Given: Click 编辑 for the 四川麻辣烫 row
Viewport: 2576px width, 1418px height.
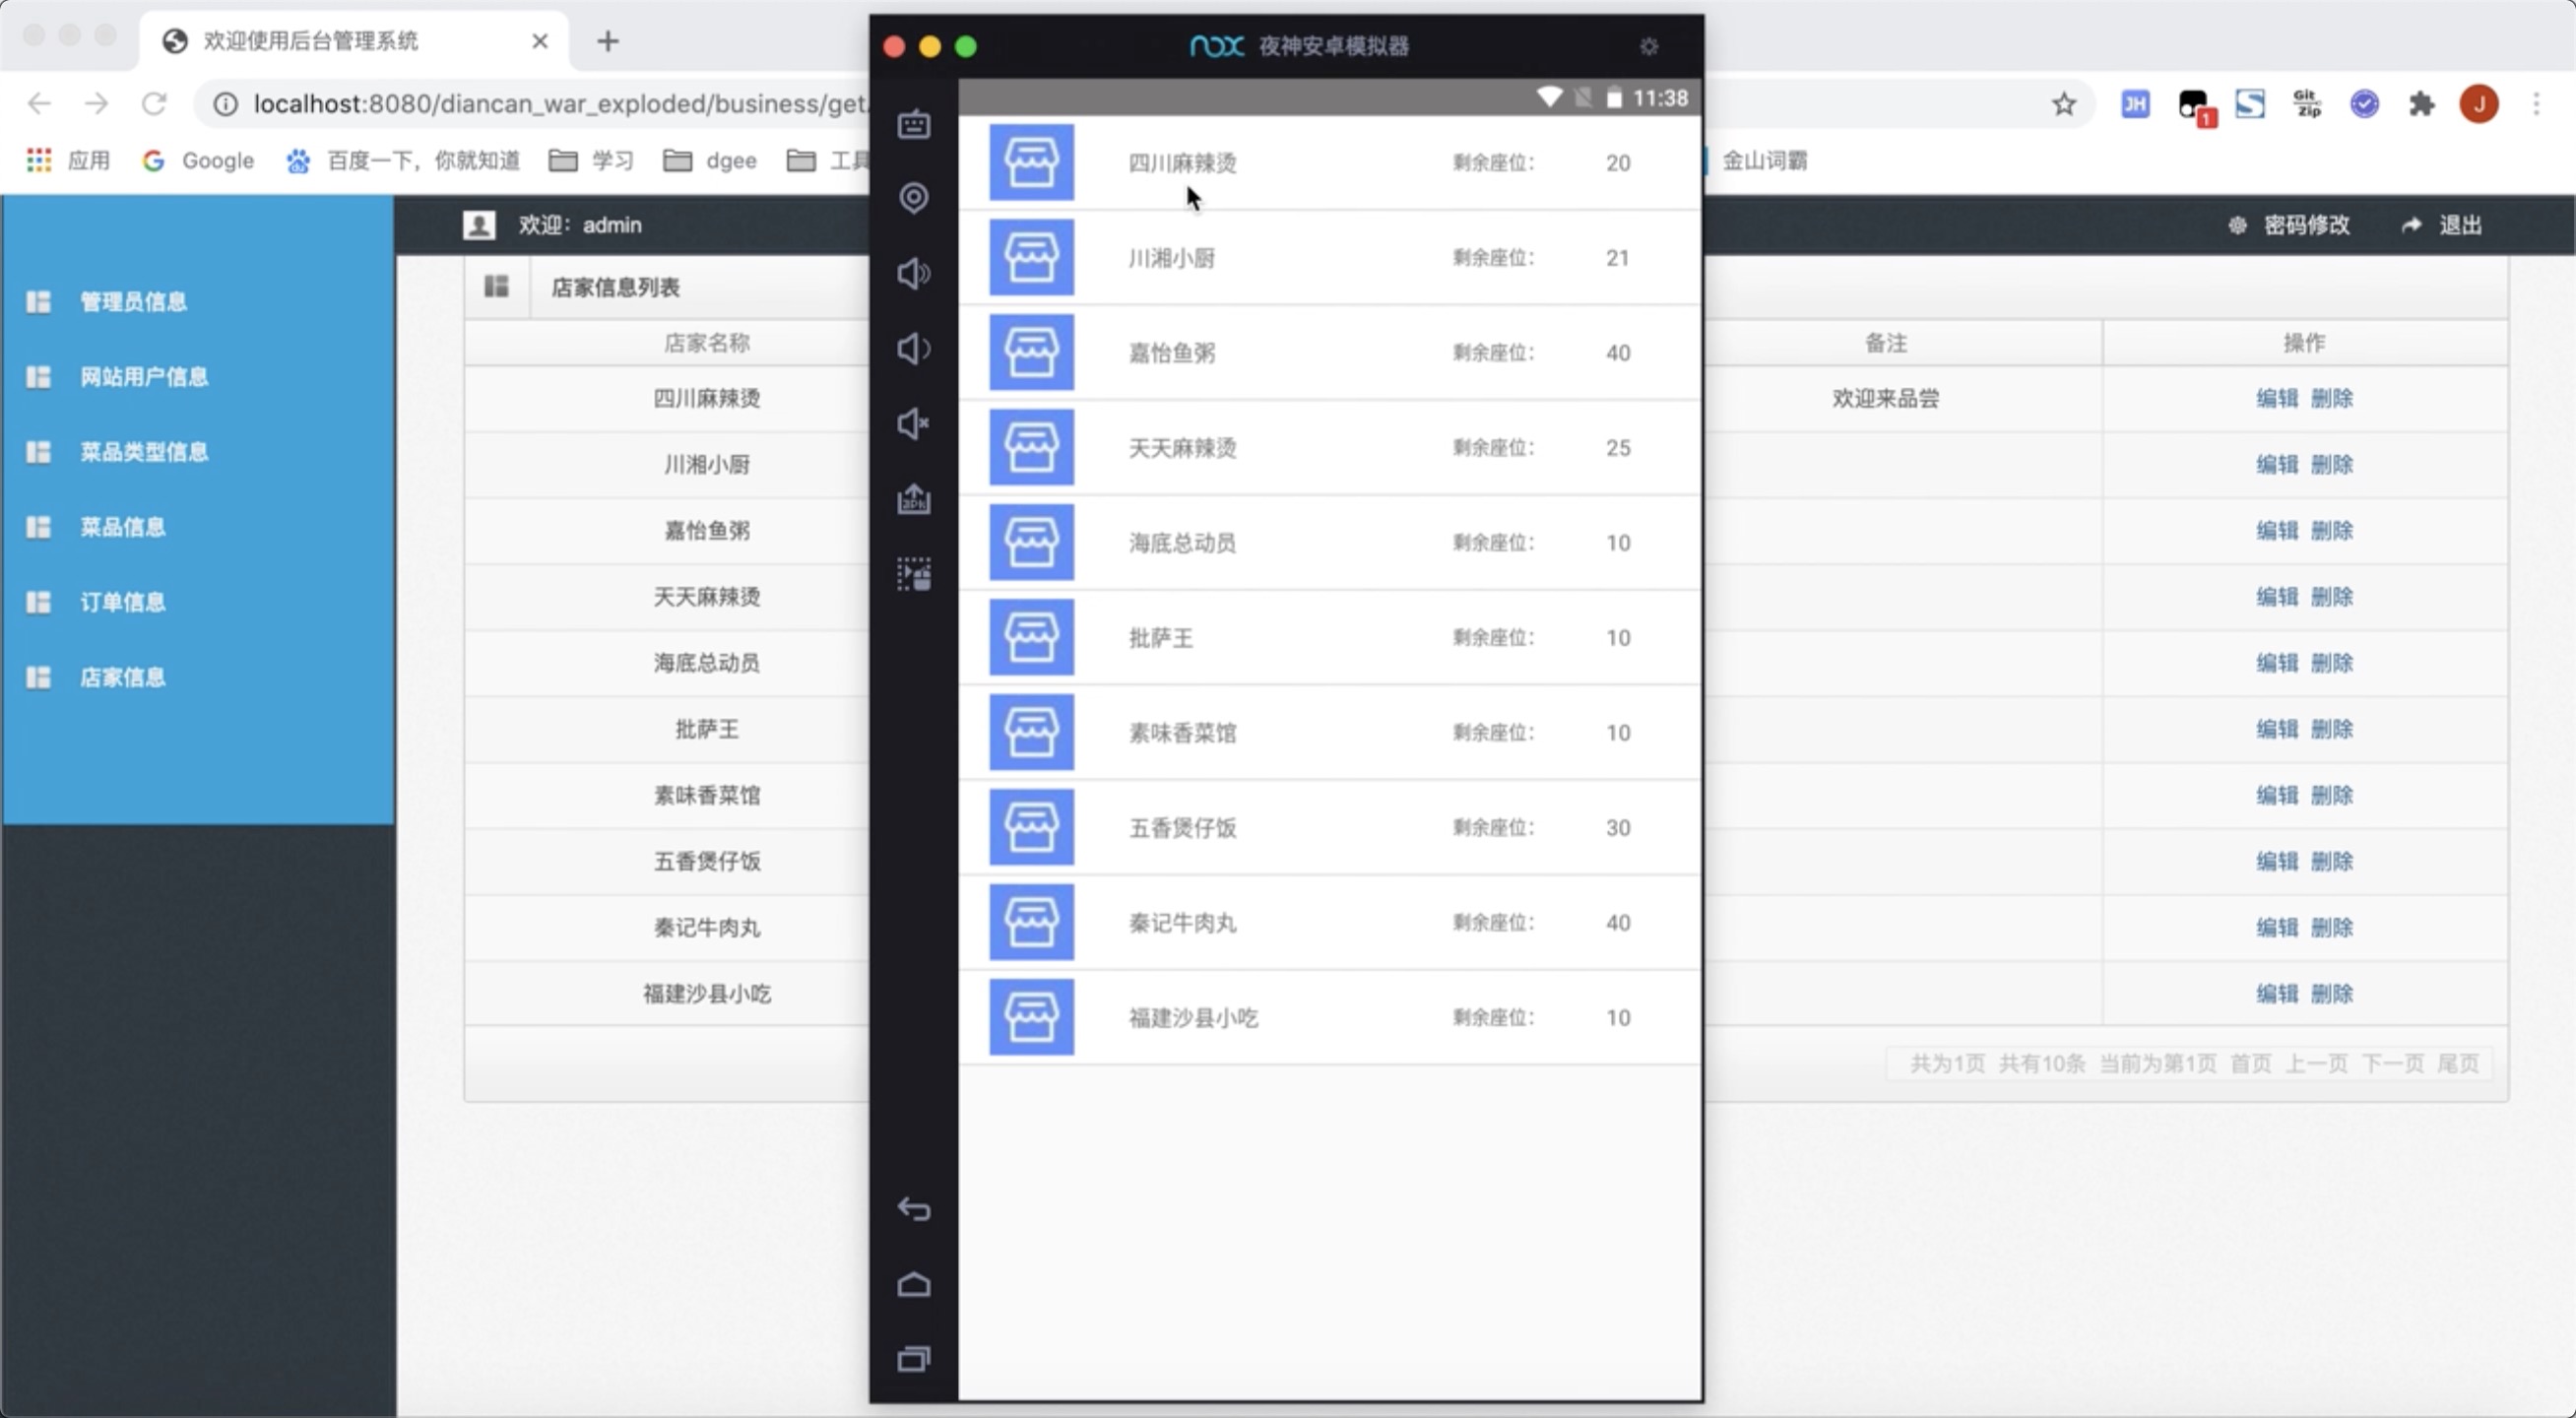Looking at the screenshot, I should click(2277, 398).
